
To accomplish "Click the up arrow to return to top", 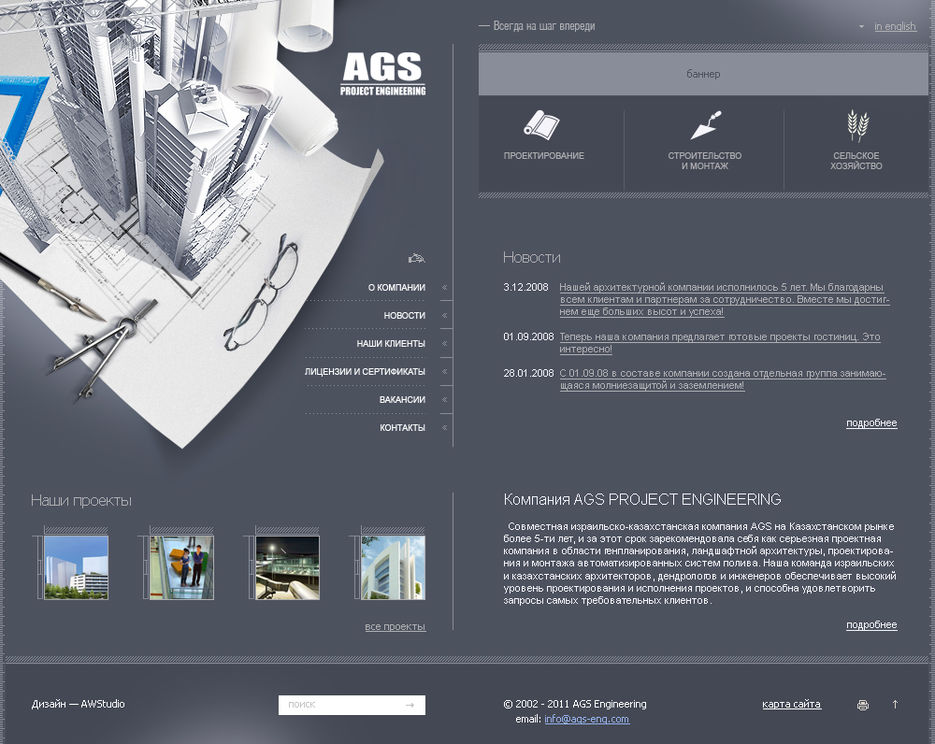I will pyautogui.click(x=895, y=704).
